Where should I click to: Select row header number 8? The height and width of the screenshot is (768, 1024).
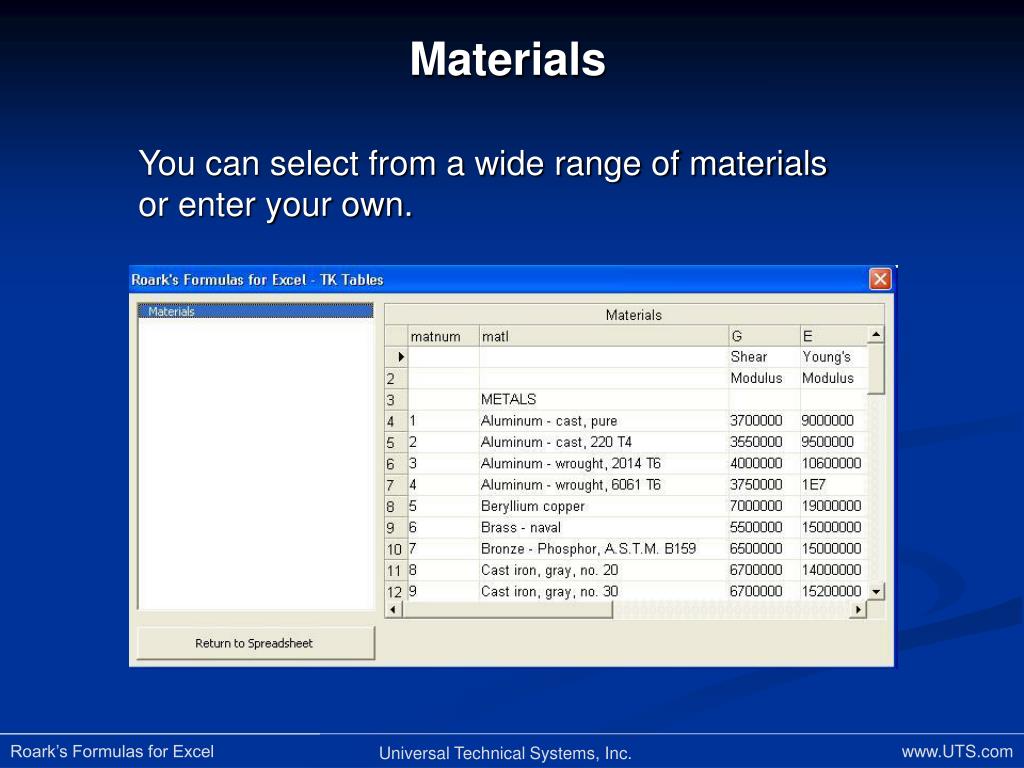tap(396, 506)
